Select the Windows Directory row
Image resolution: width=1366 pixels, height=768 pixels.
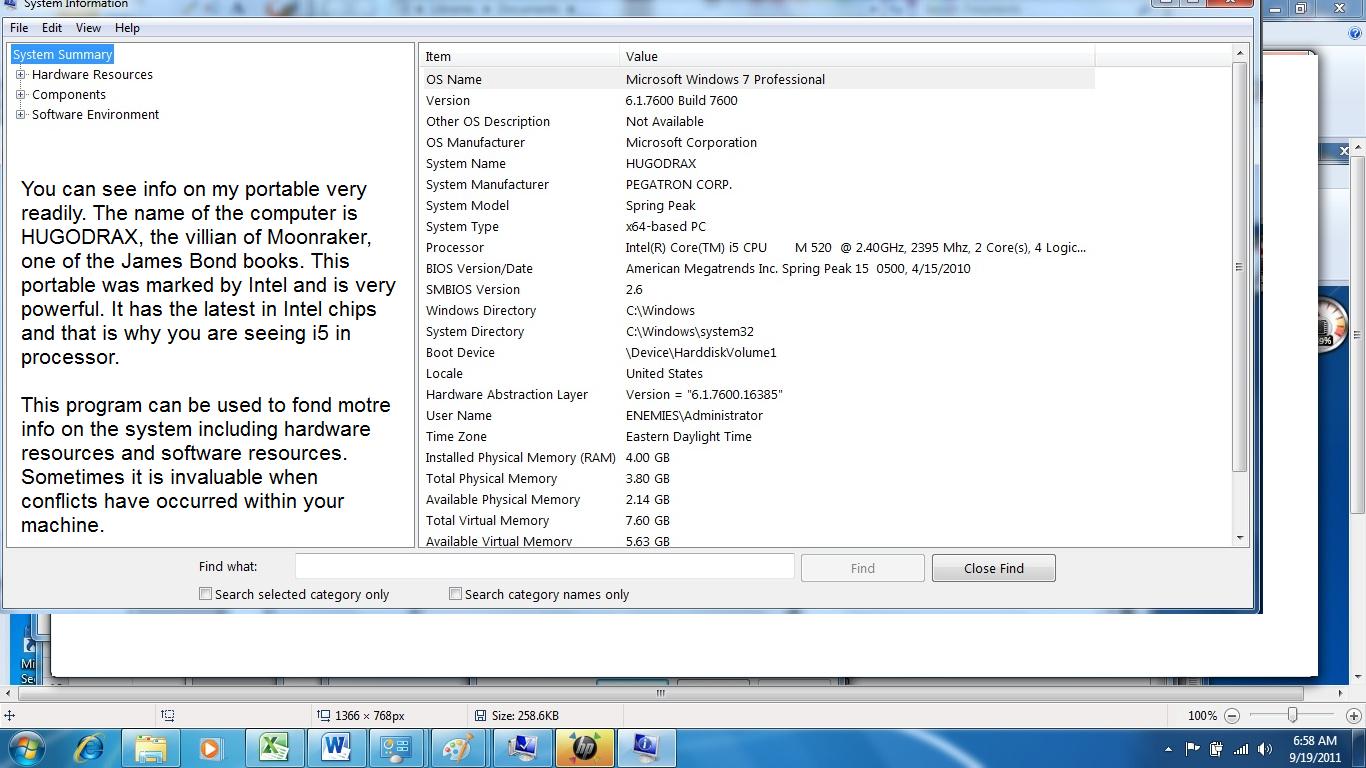coord(757,310)
